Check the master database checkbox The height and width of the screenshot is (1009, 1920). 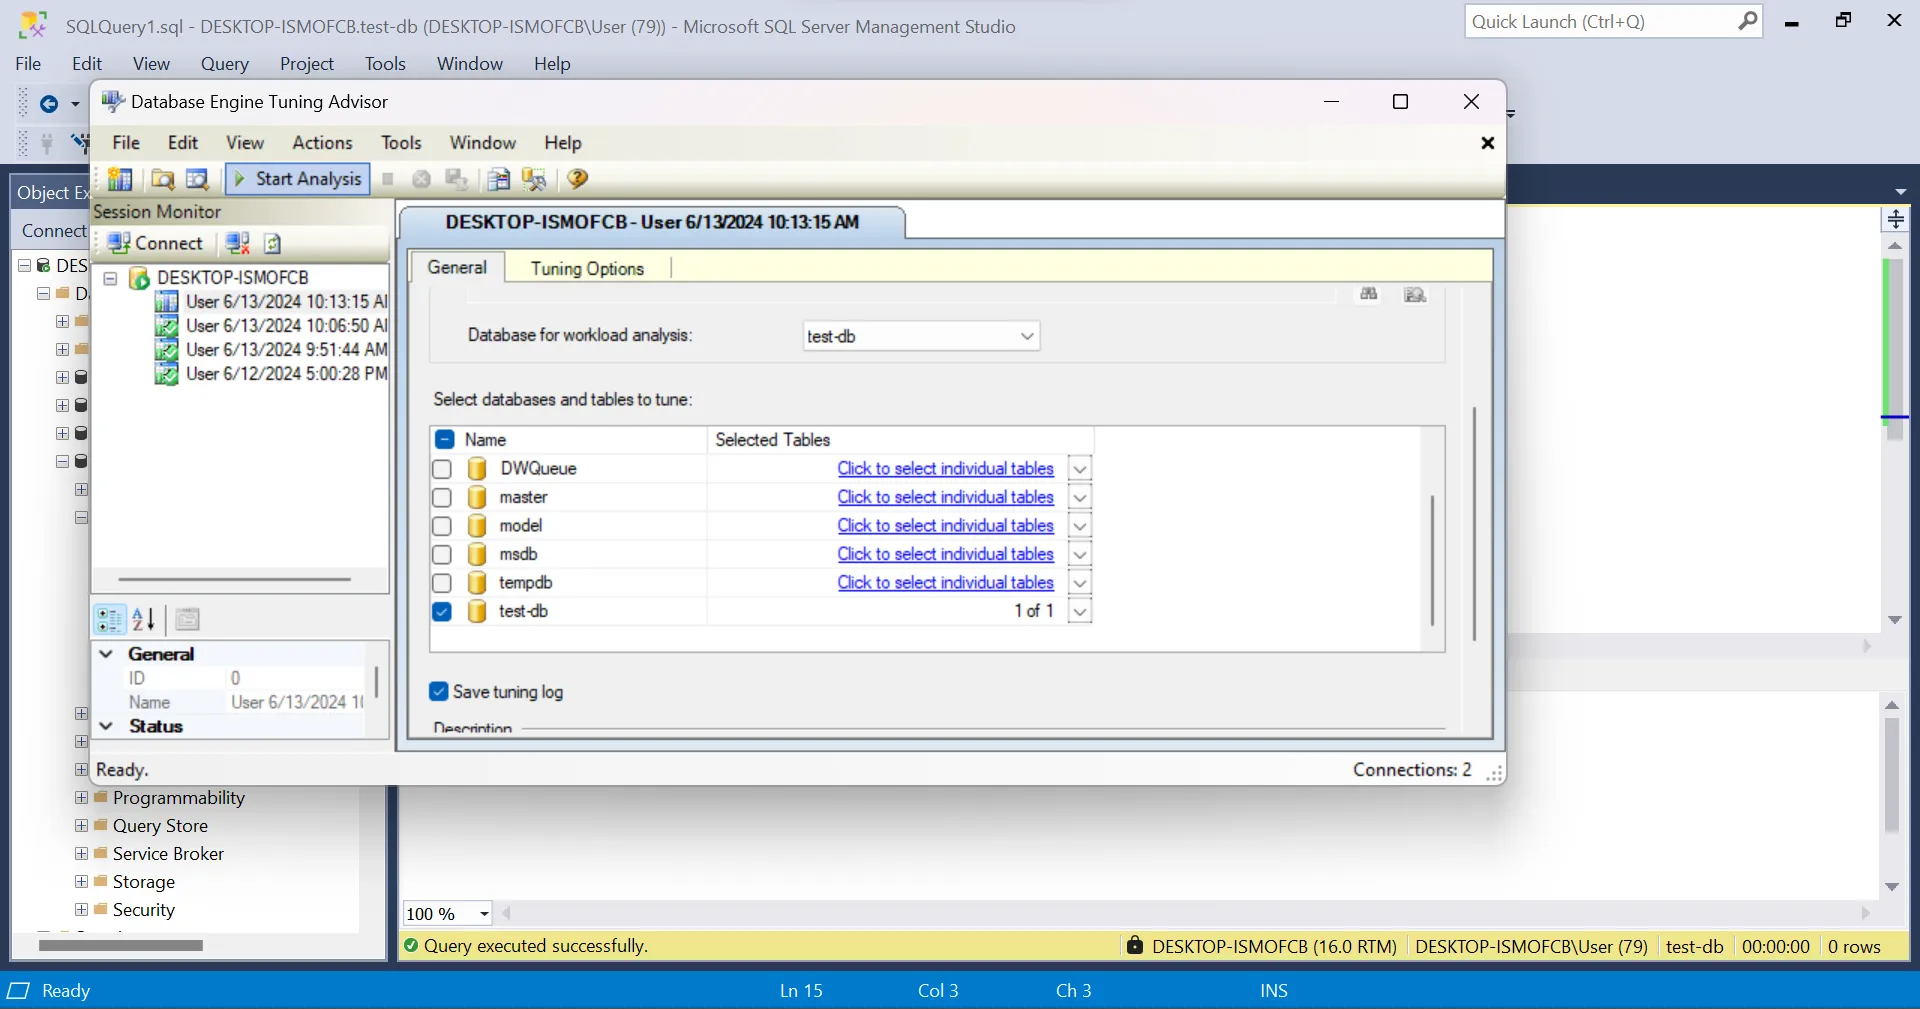tap(442, 497)
